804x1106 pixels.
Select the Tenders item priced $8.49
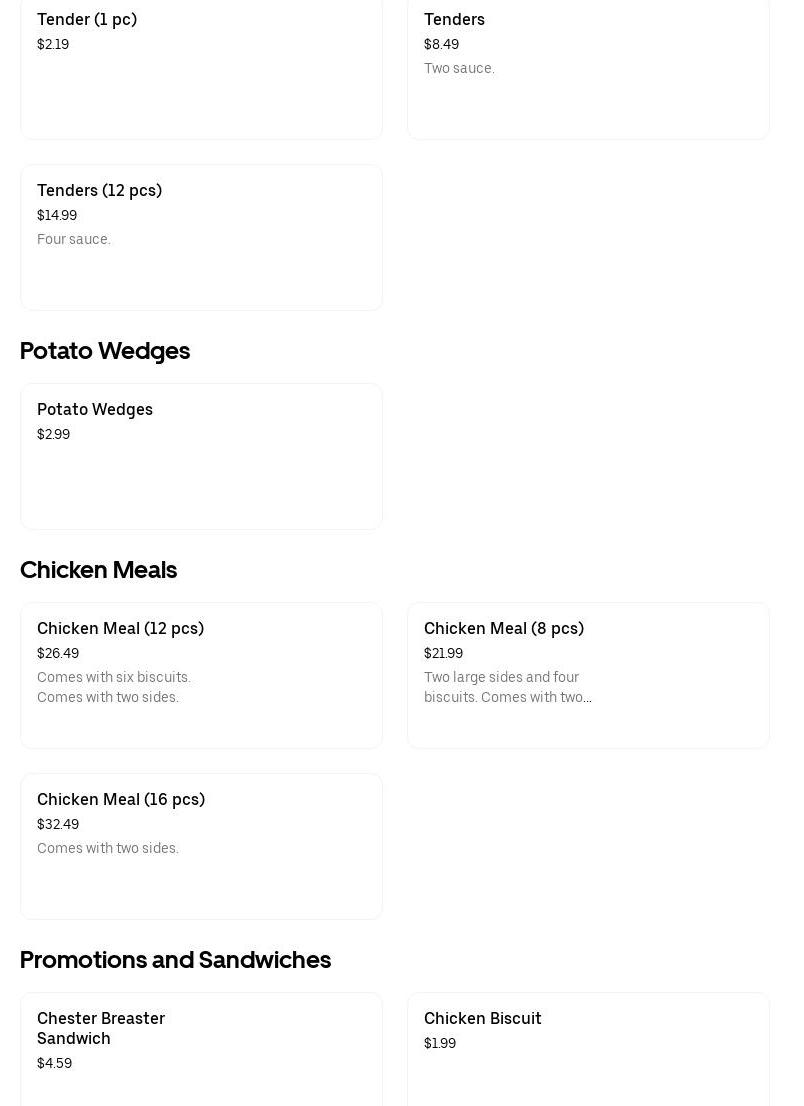coord(587,70)
